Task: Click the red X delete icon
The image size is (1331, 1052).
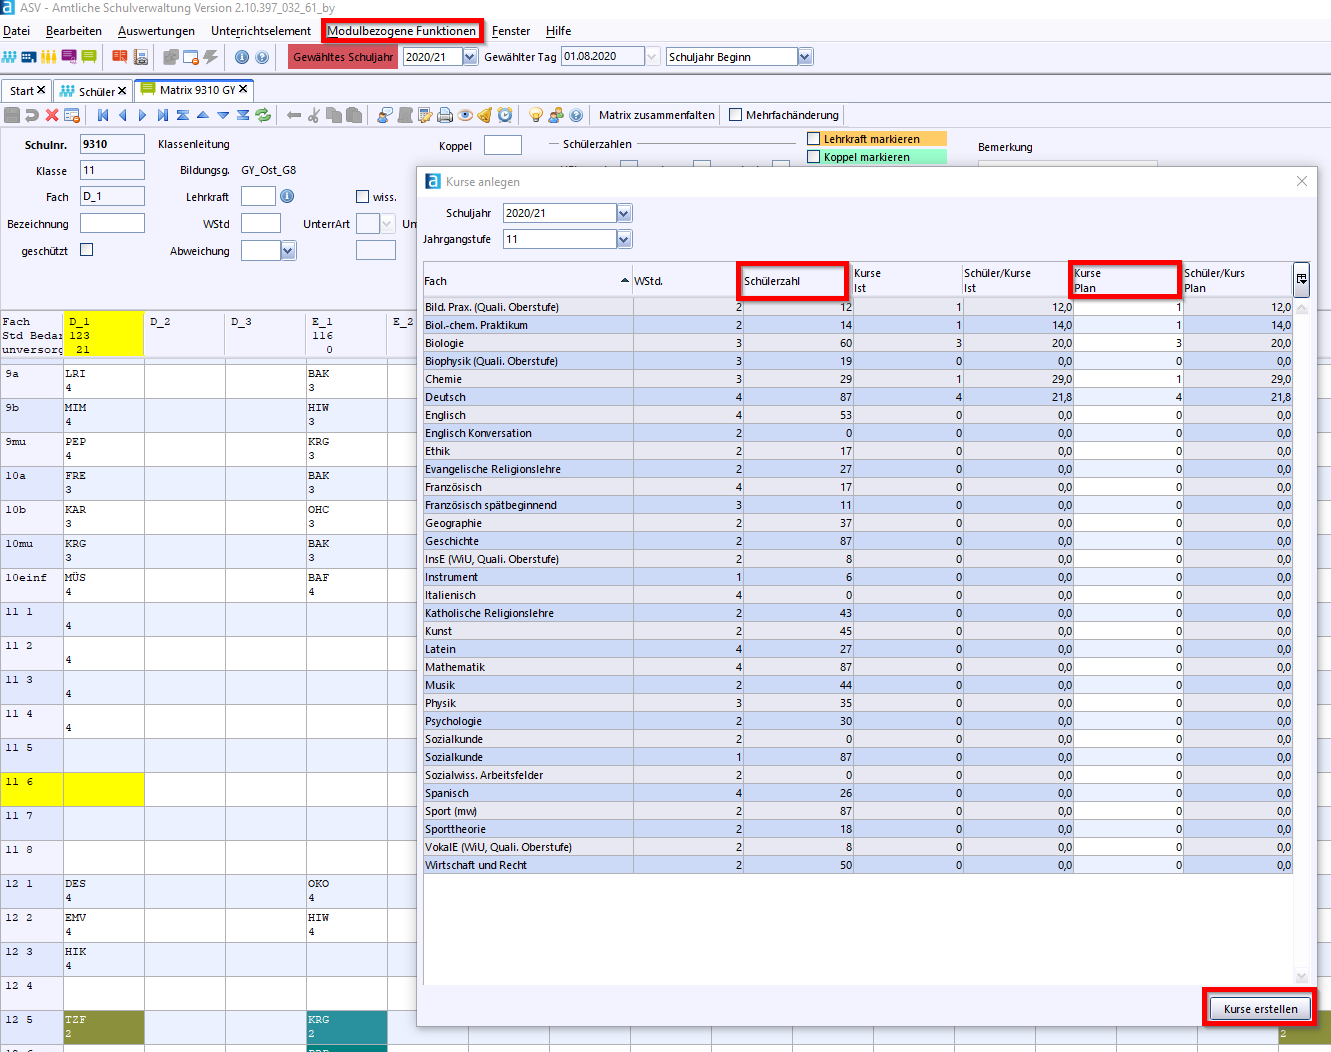Action: pos(52,115)
